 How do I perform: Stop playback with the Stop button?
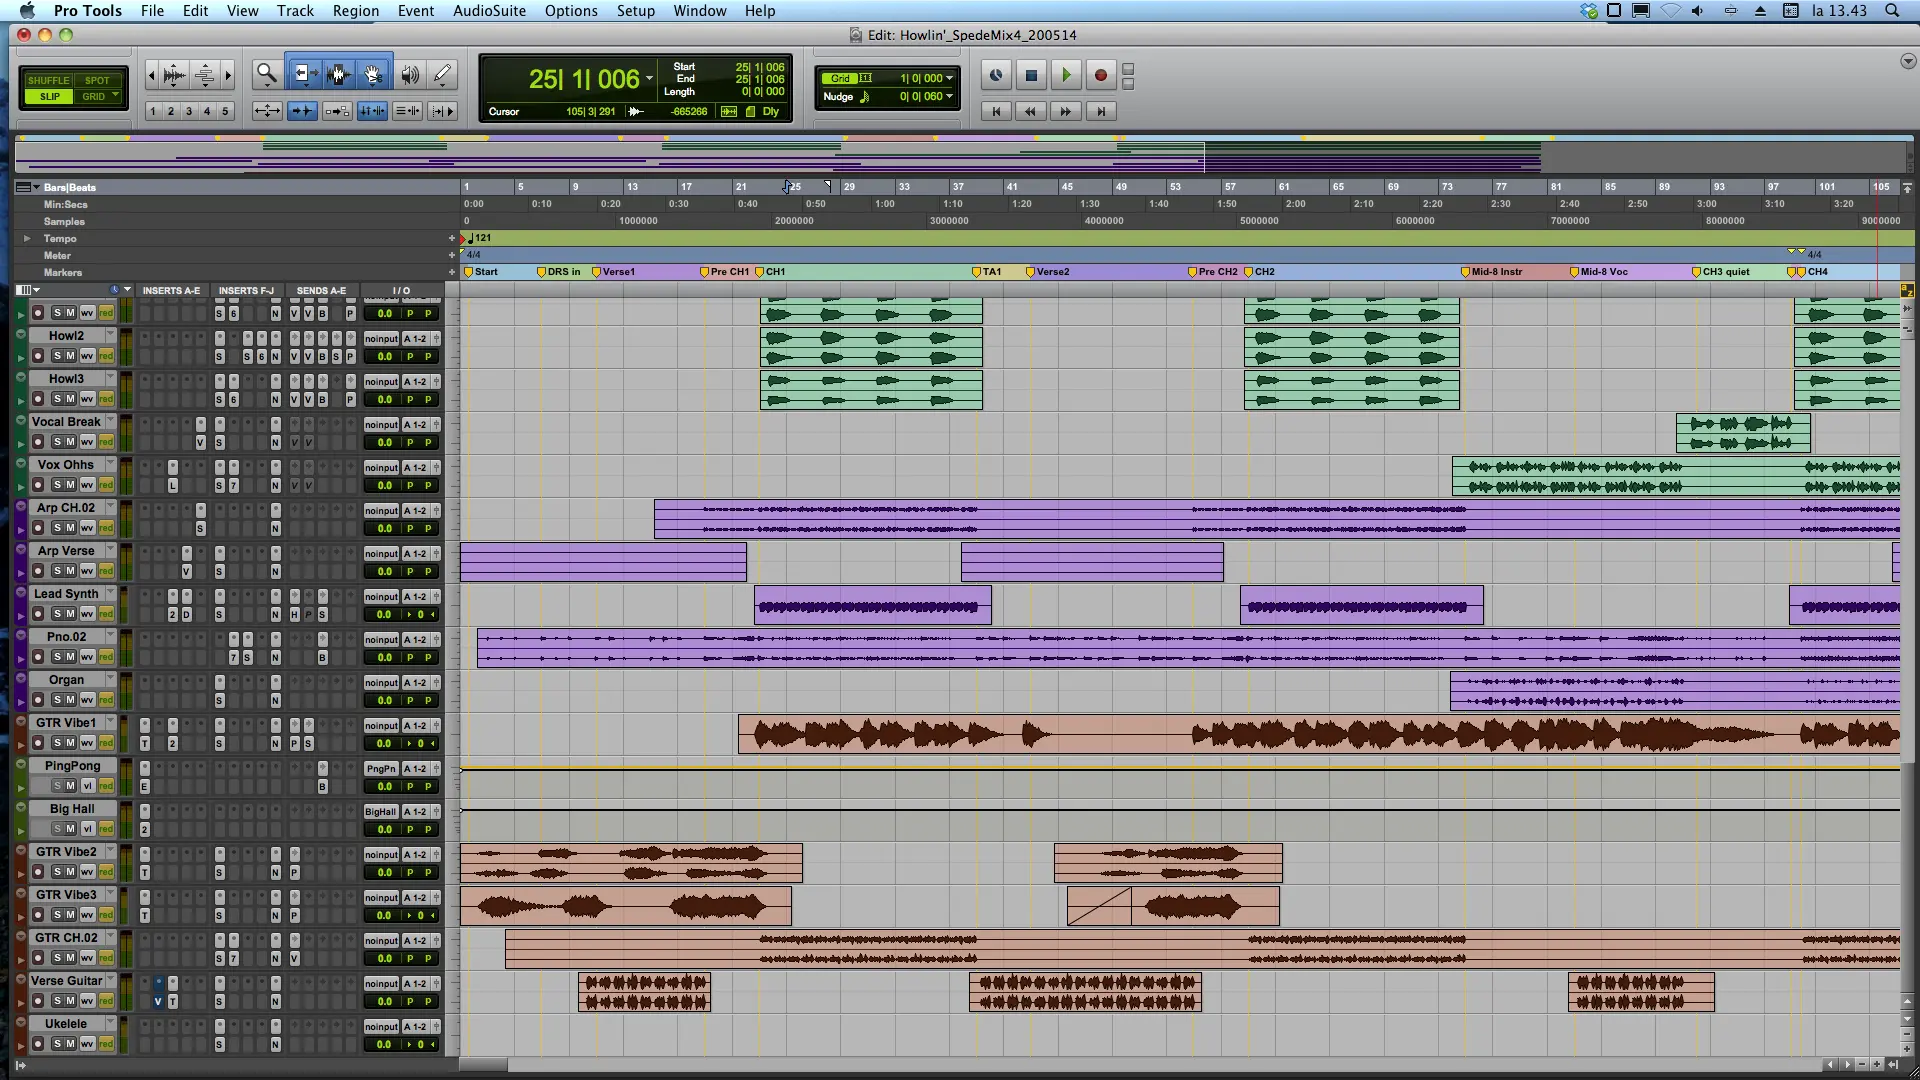[x=1031, y=75]
